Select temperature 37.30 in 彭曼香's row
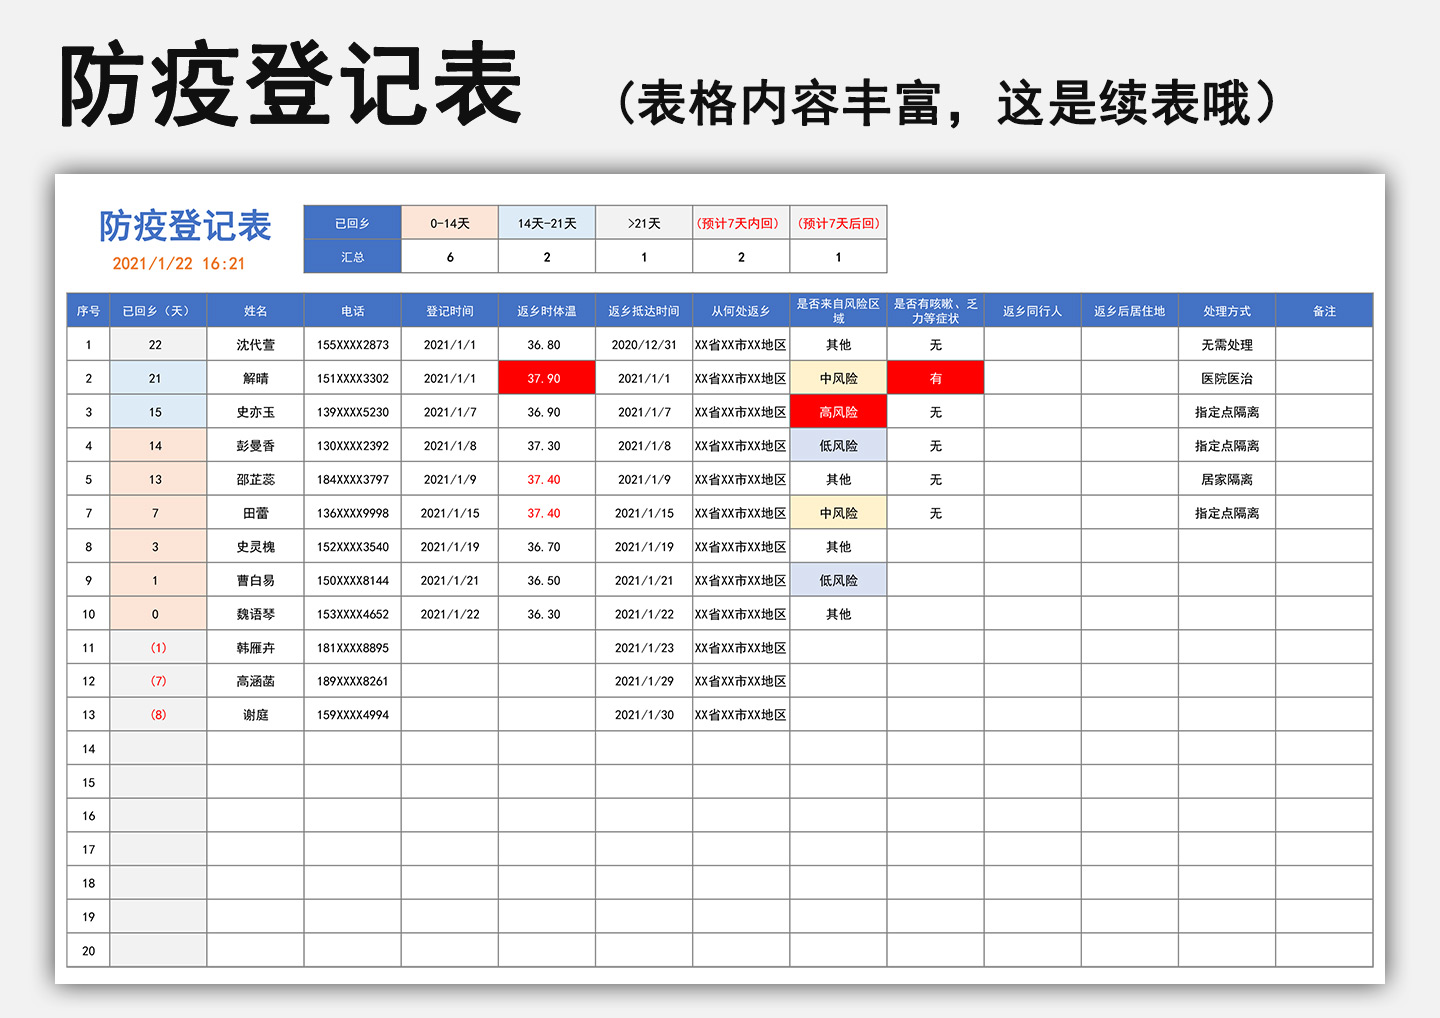1440x1018 pixels. [547, 446]
